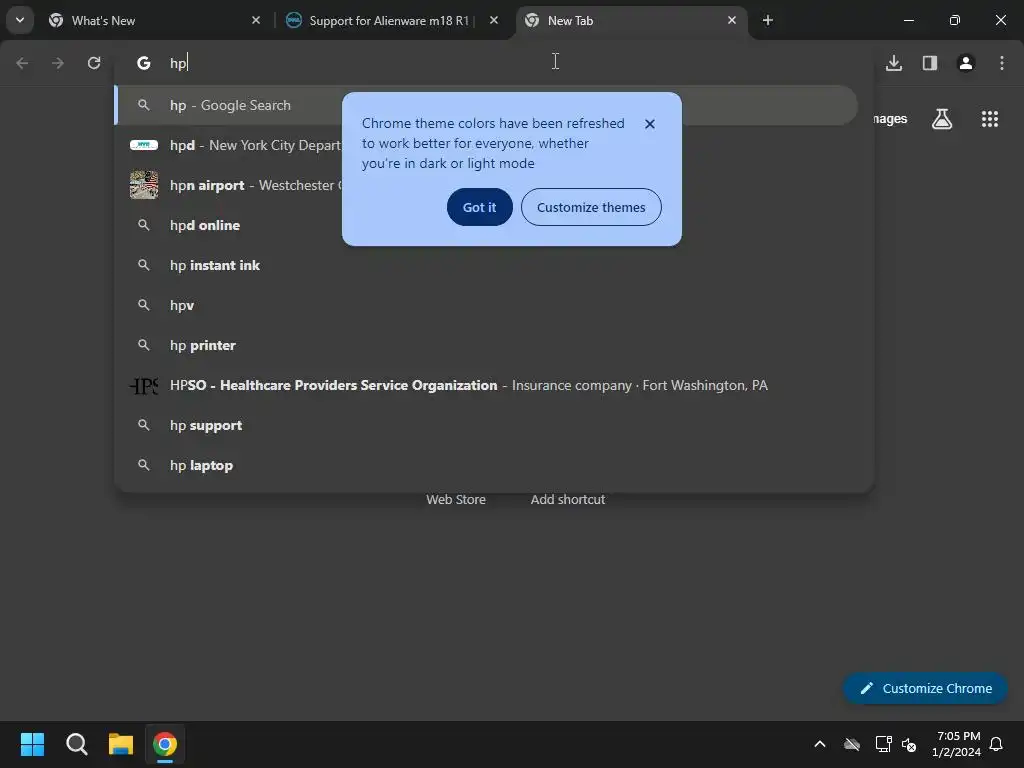Close the What's New tab
The image size is (1024, 768).
(x=256, y=20)
